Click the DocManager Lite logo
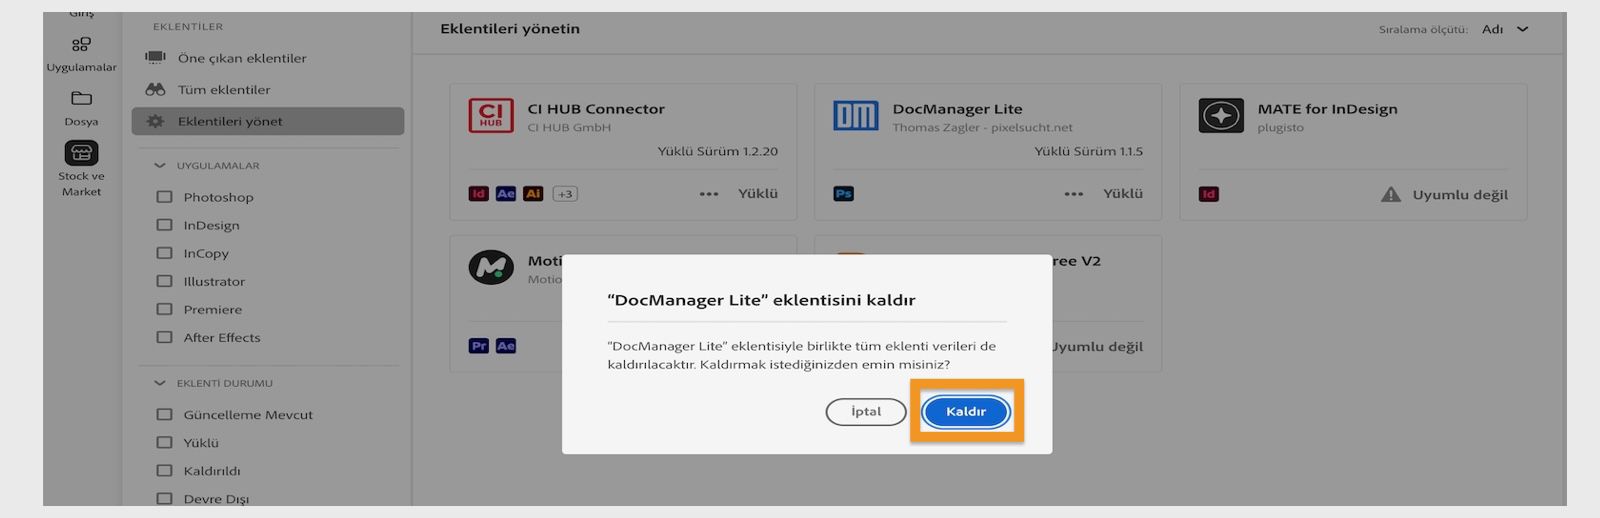1600x518 pixels. pos(855,116)
